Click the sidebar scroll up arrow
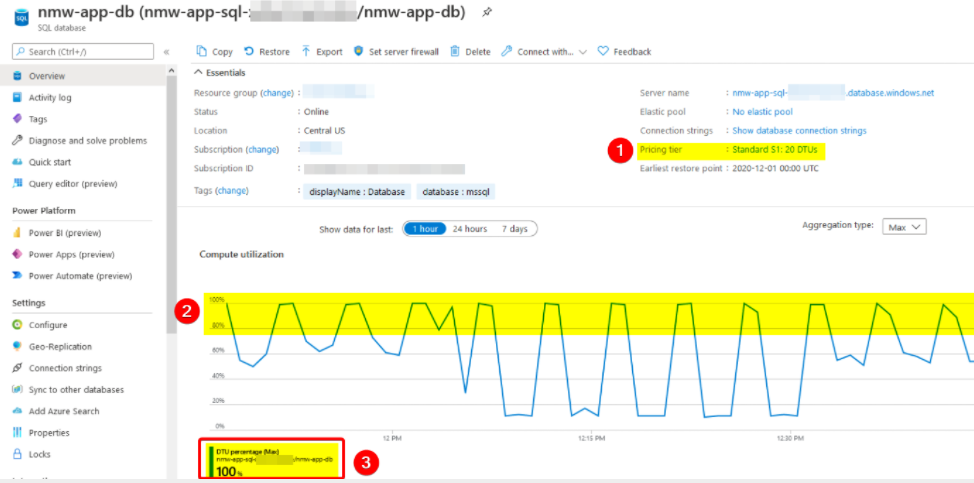974x483 pixels. [171, 70]
